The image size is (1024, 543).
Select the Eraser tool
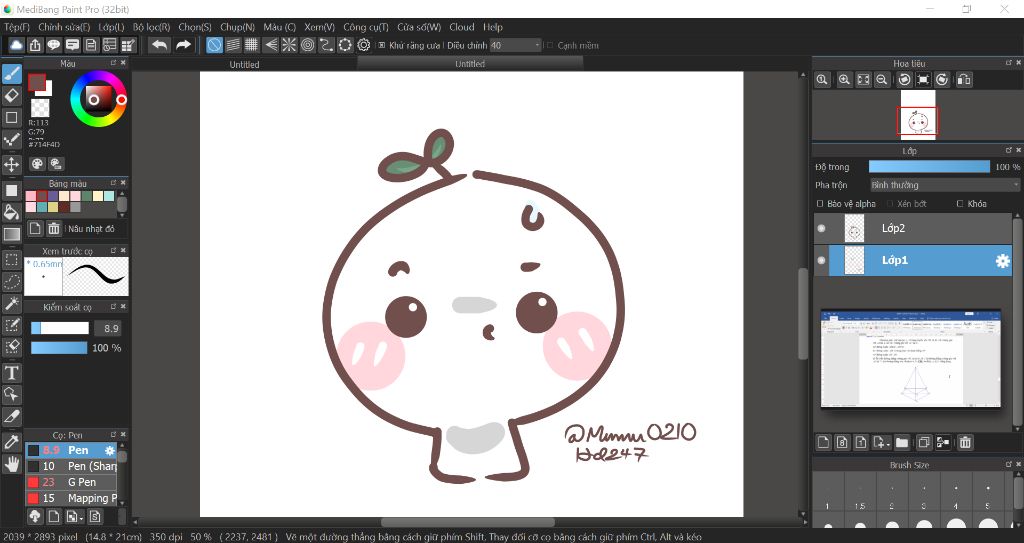click(12, 96)
